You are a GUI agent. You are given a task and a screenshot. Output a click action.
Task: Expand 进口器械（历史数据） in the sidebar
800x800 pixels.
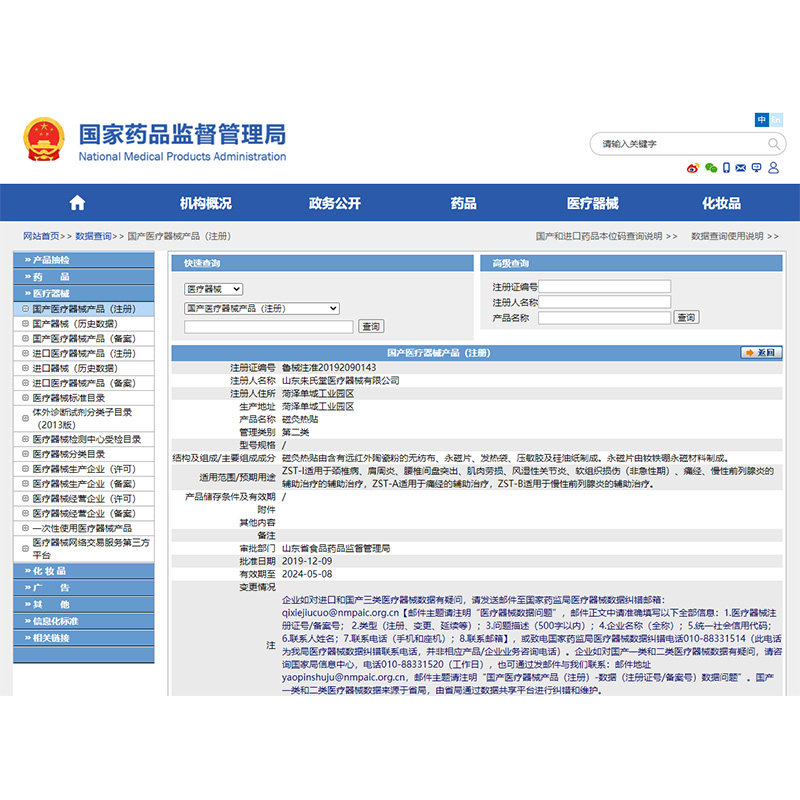(84, 368)
